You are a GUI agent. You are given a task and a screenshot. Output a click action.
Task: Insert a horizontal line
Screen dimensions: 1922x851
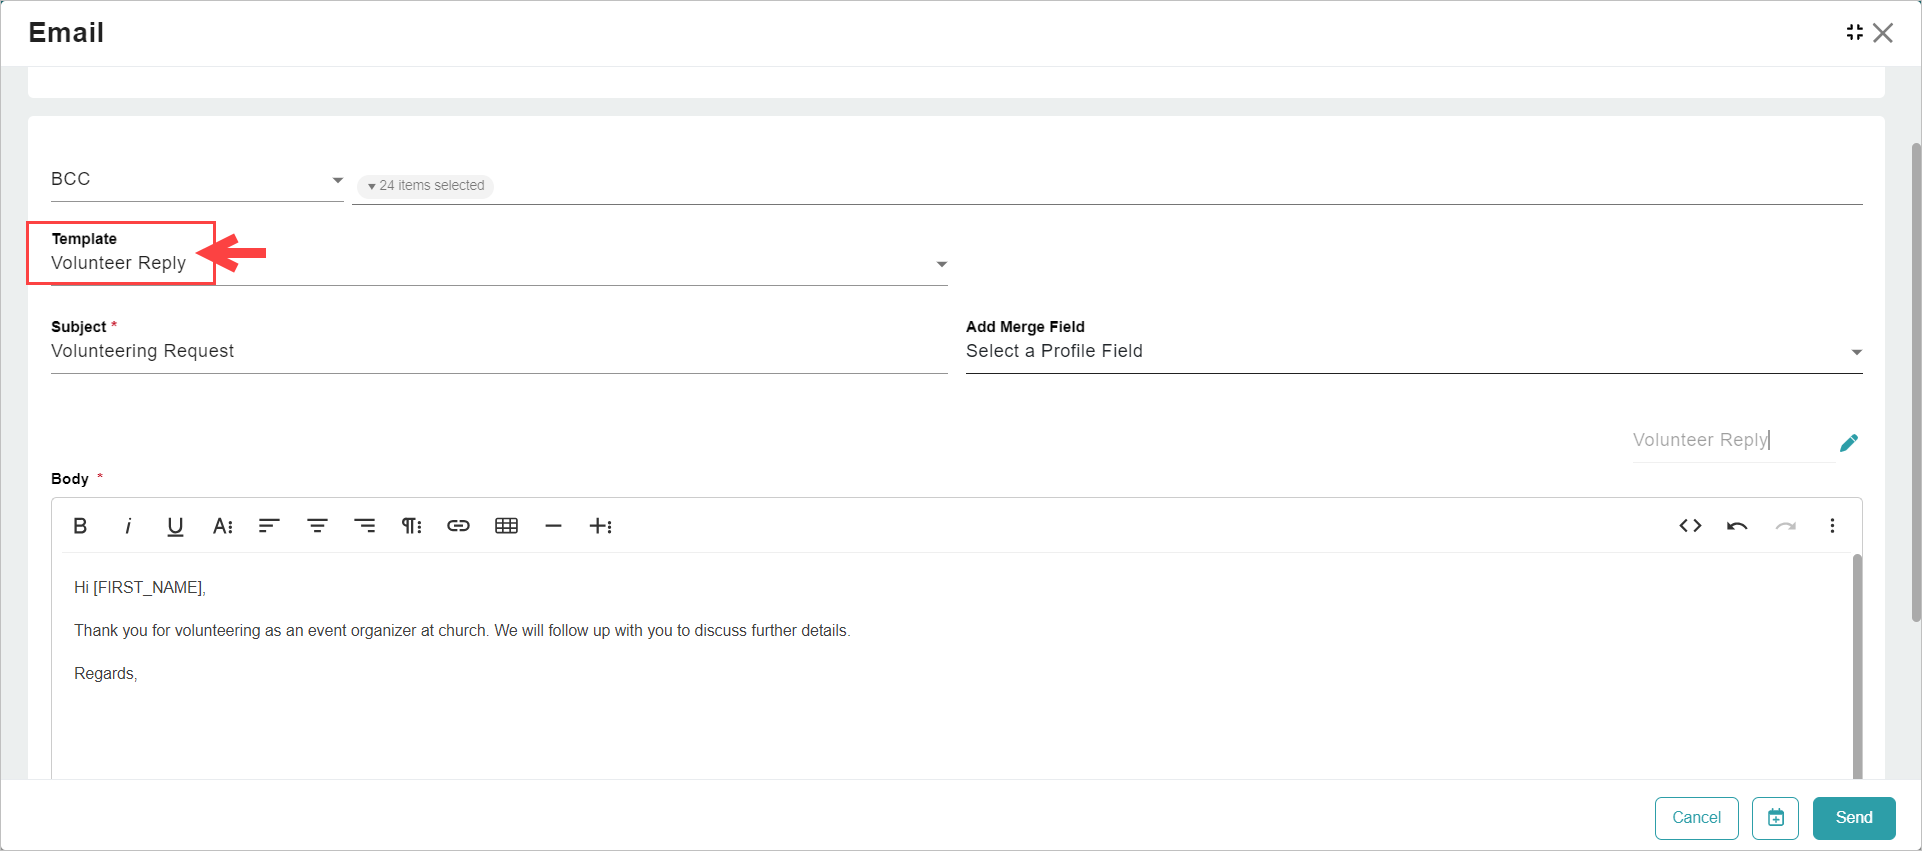click(553, 526)
